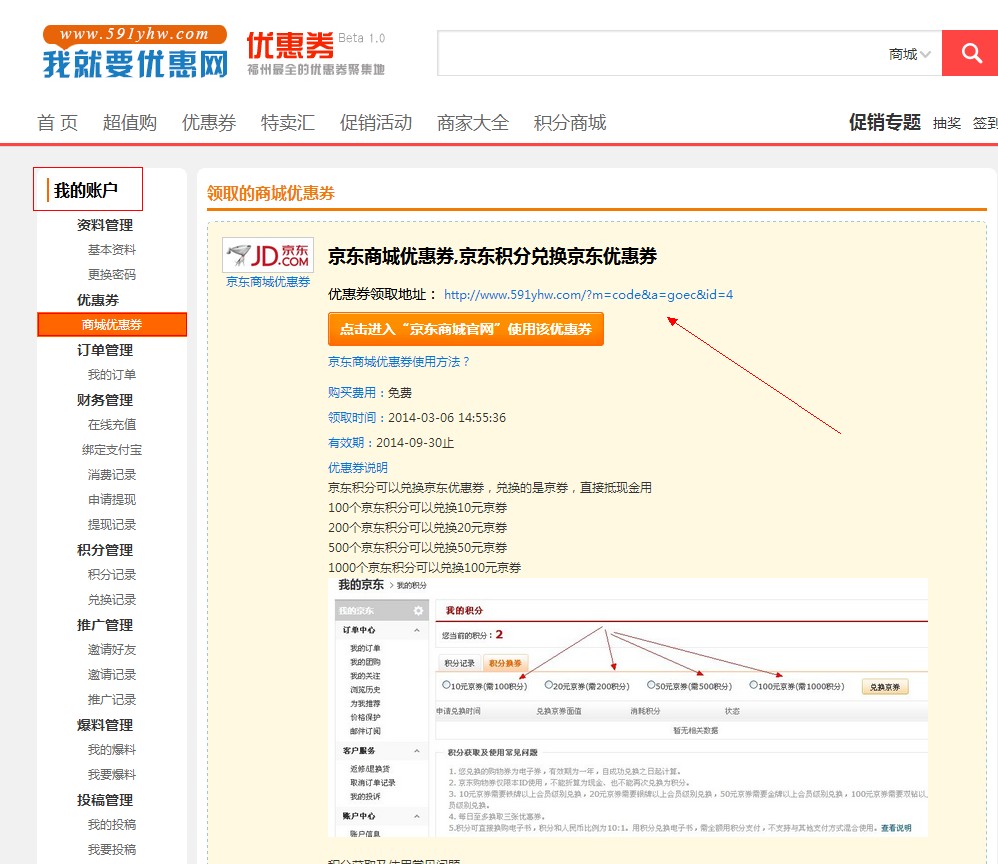Screen dimensions: 998x864
Task: Select 基本资料 in the sidebar
Action: click(112, 250)
